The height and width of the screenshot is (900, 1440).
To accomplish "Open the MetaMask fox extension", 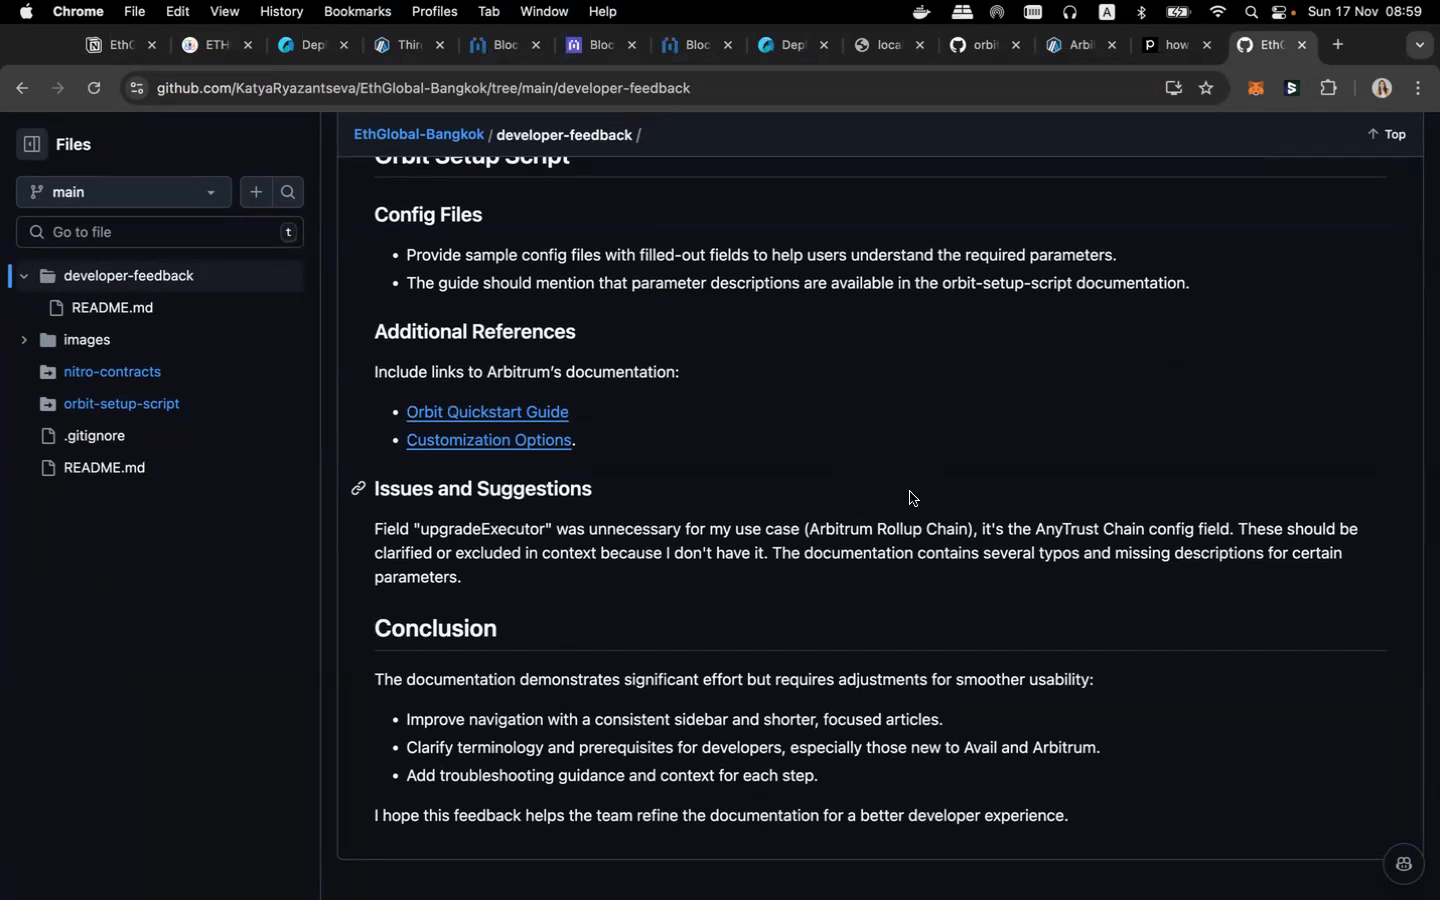I will point(1256,89).
